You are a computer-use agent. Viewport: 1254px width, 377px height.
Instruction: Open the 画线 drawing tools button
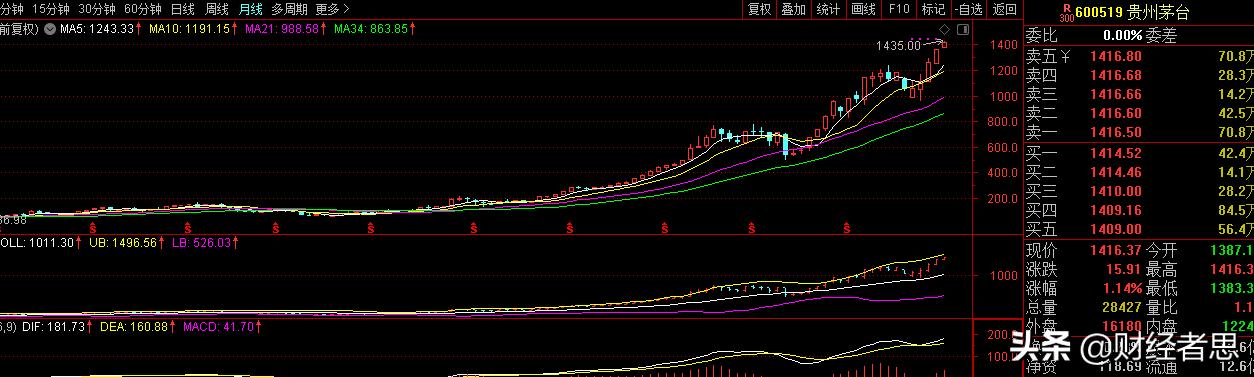(863, 9)
